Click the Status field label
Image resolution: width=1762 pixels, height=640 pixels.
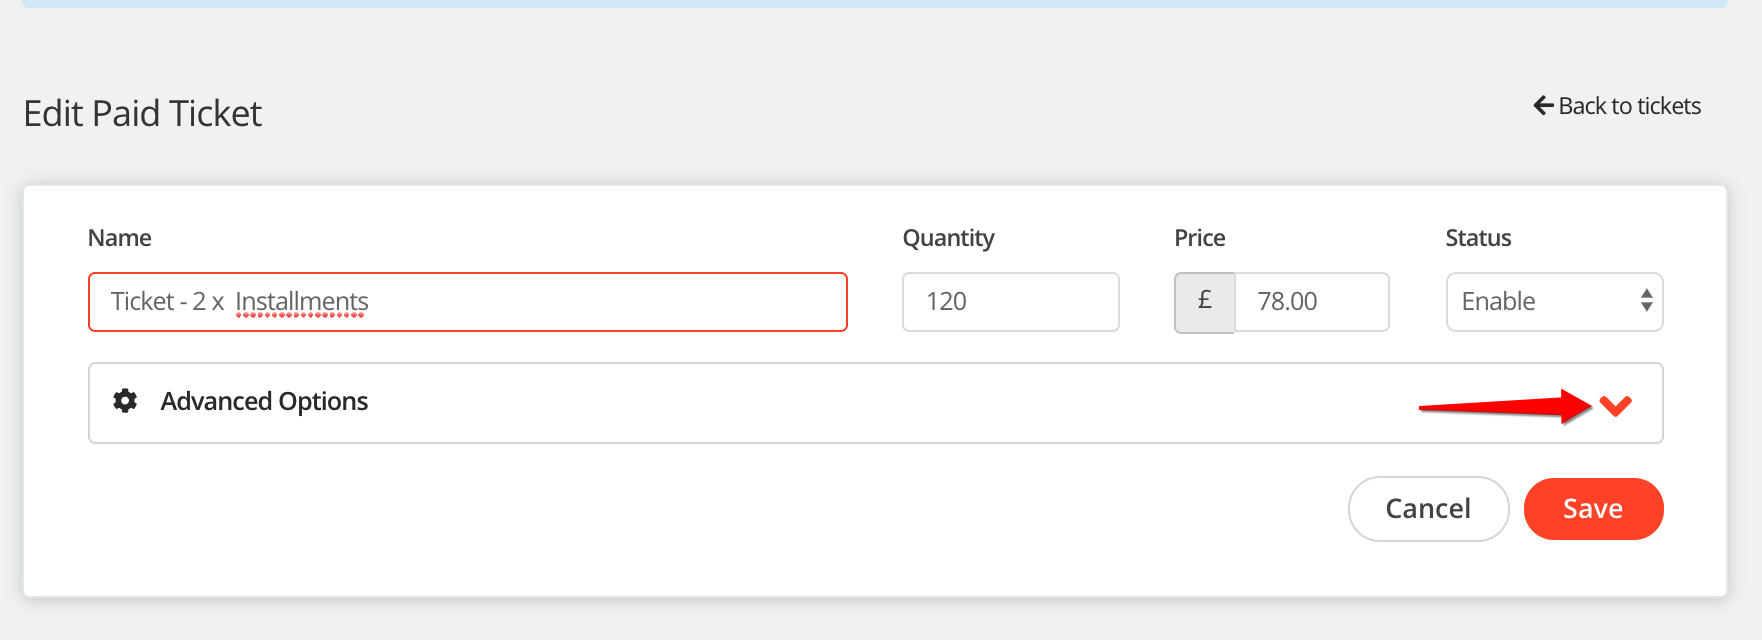point(1478,238)
